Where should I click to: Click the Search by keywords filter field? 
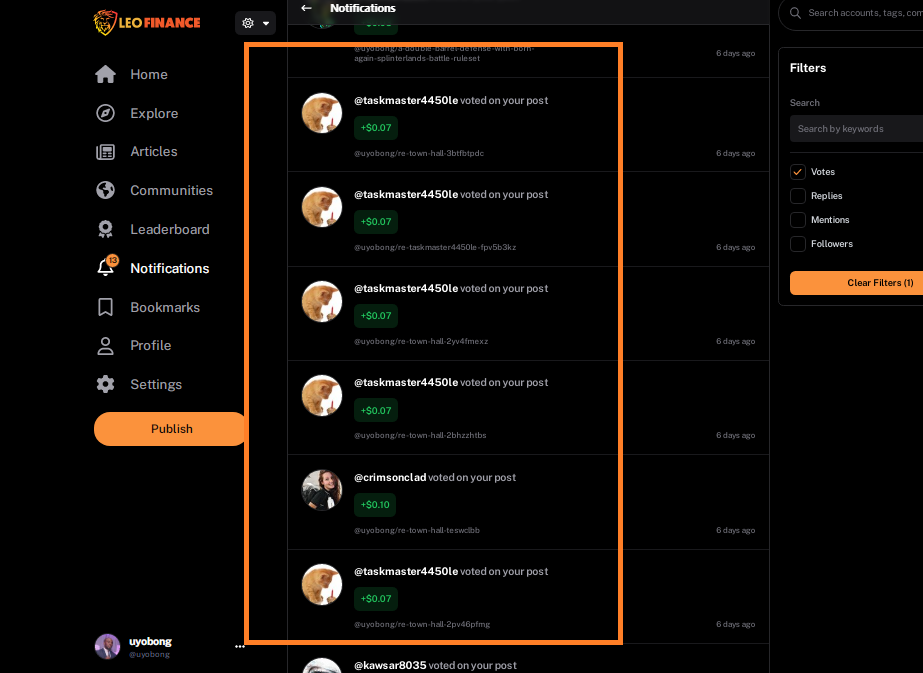[x=856, y=129]
